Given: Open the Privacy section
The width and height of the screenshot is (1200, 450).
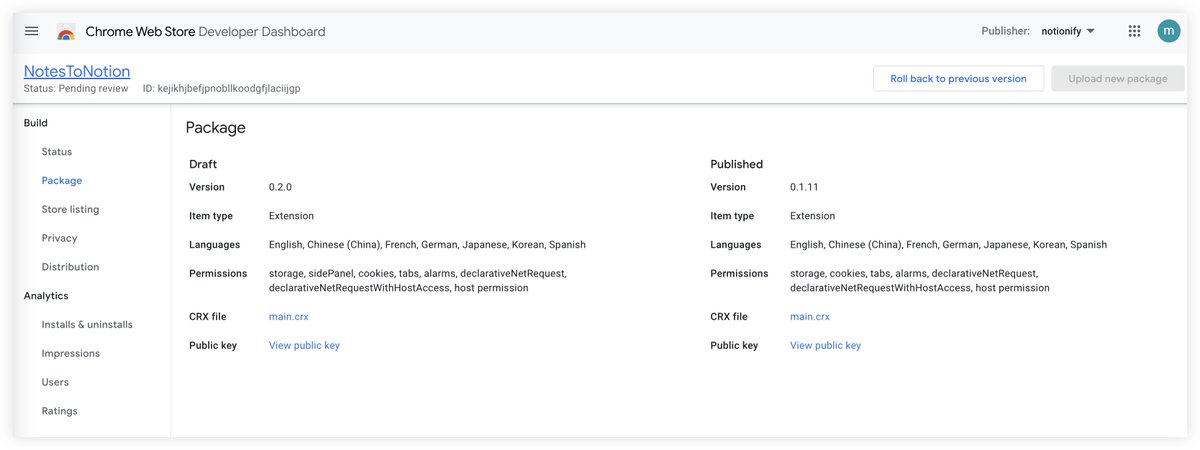Looking at the screenshot, I should [59, 238].
